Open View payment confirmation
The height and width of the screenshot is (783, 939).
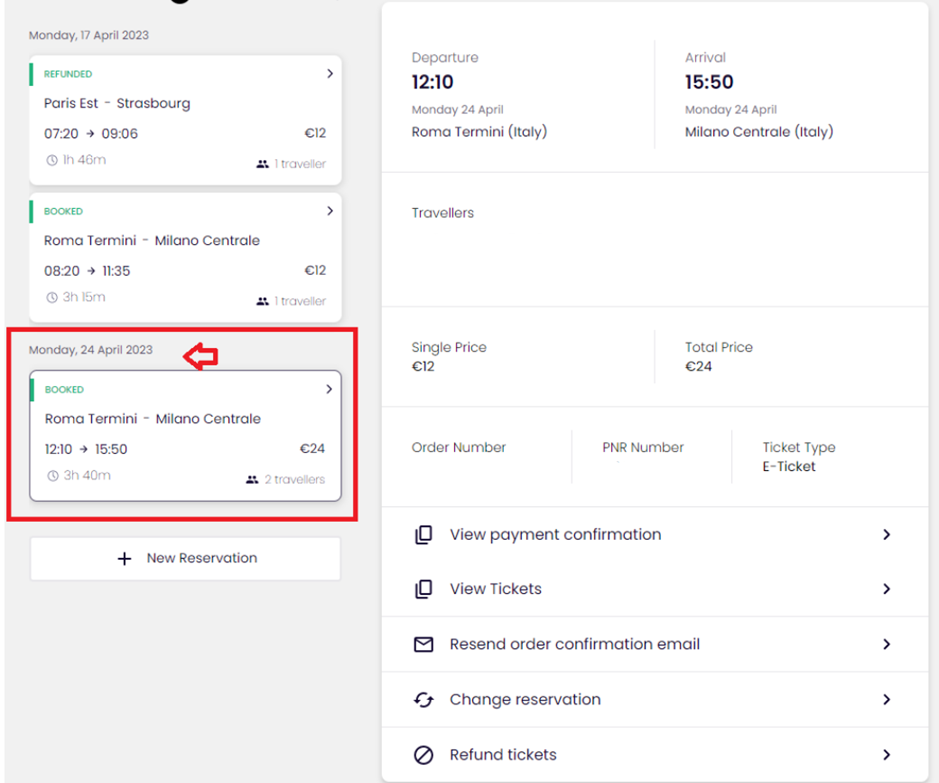pos(655,535)
